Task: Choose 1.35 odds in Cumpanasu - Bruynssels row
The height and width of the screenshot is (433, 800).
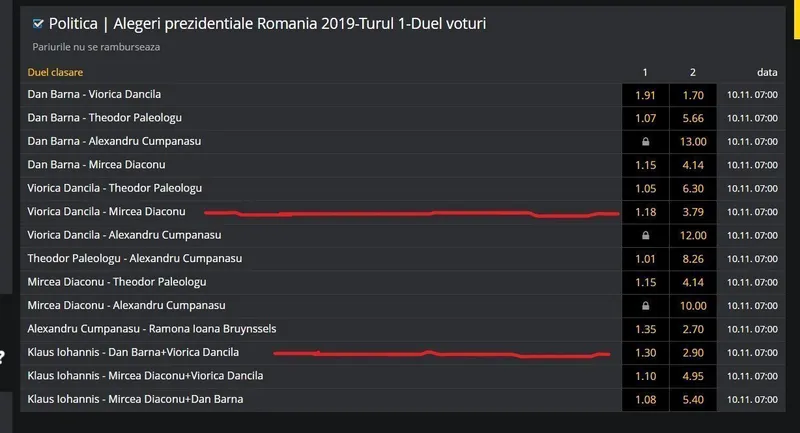Action: pyautogui.click(x=645, y=328)
